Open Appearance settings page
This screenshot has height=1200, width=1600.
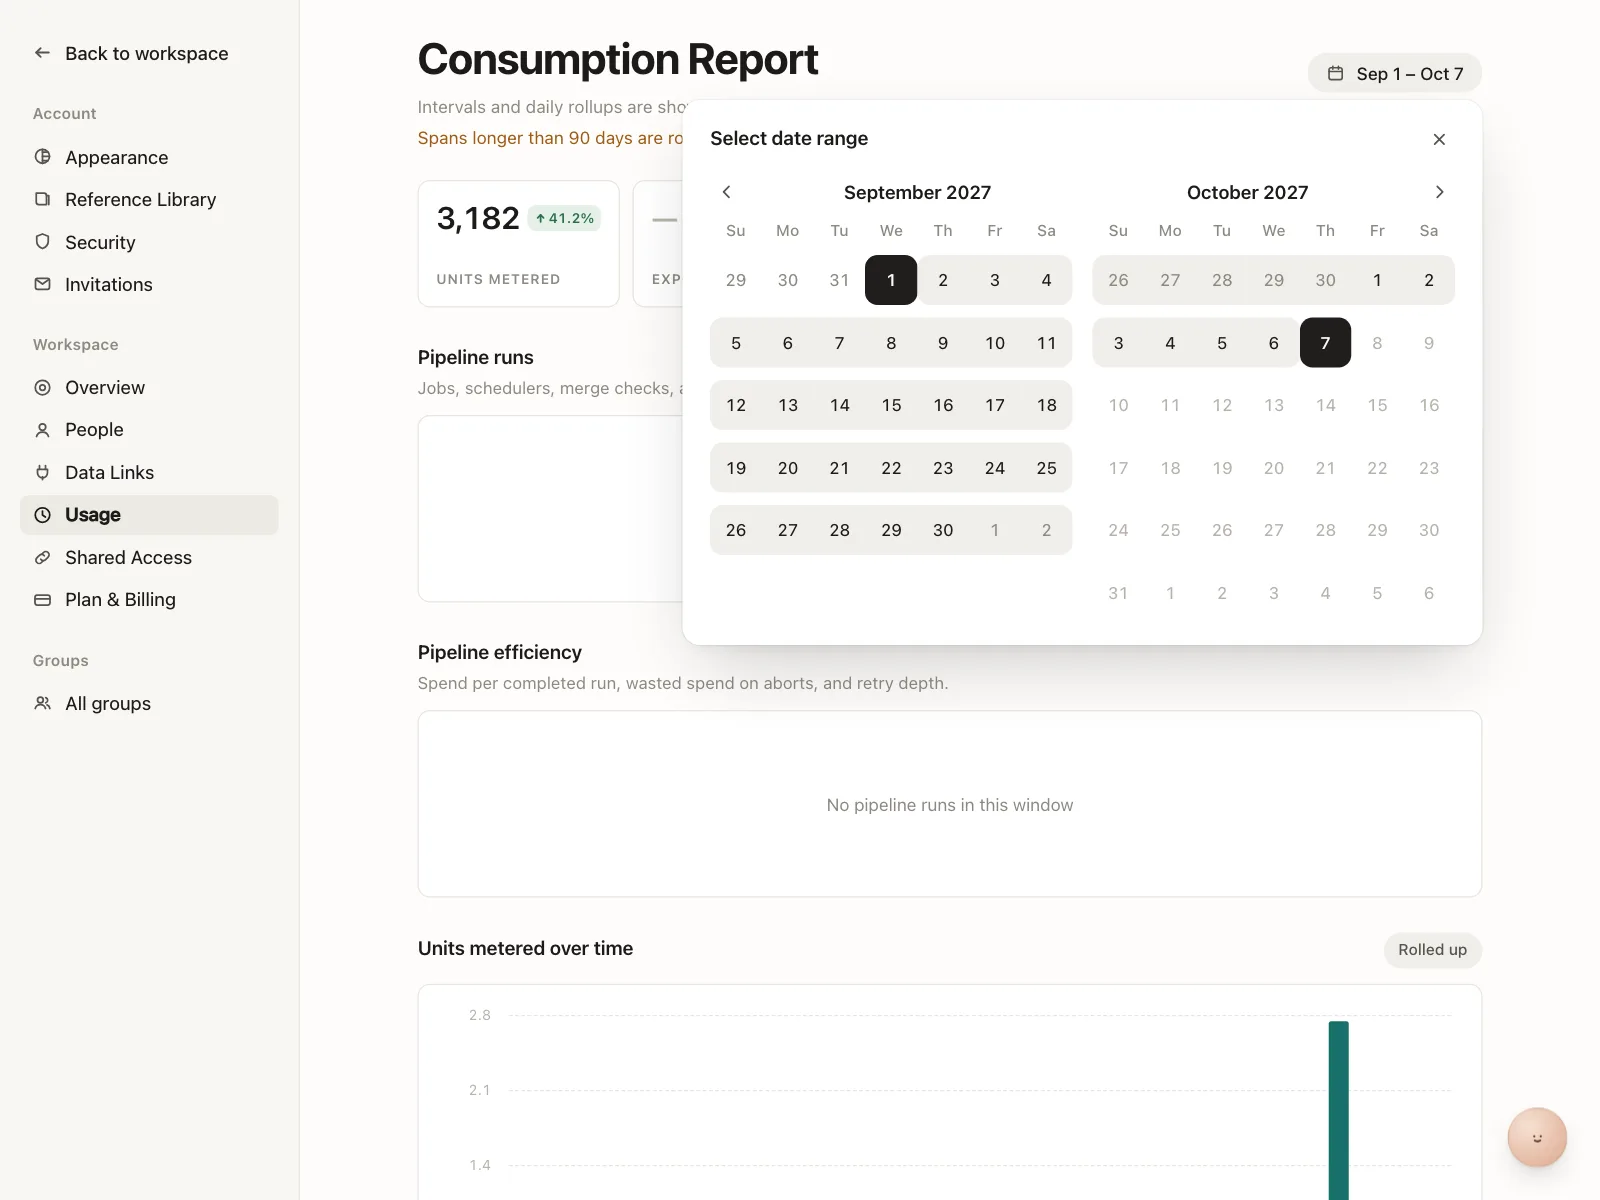[x=150, y=157]
